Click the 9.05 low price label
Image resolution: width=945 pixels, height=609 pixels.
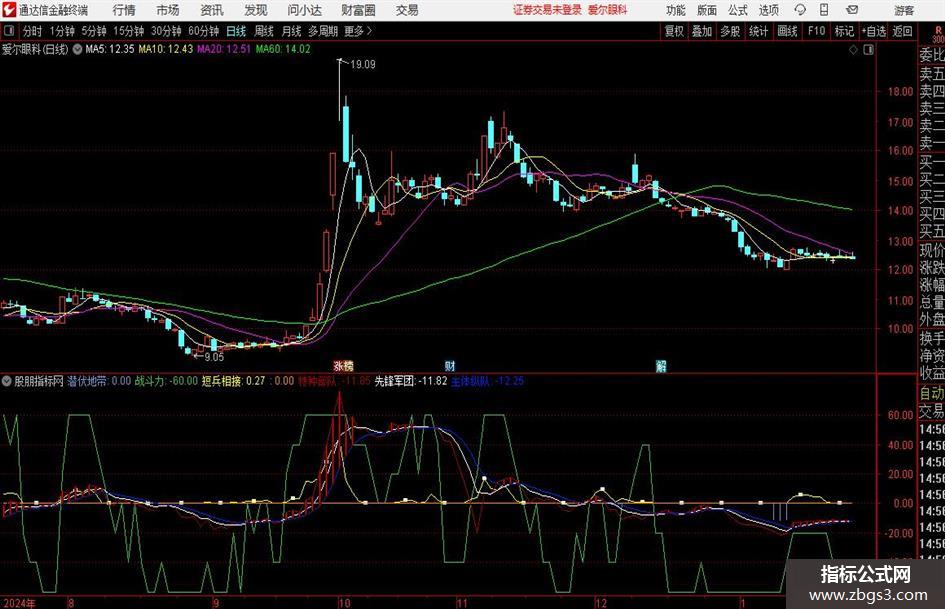(214, 357)
